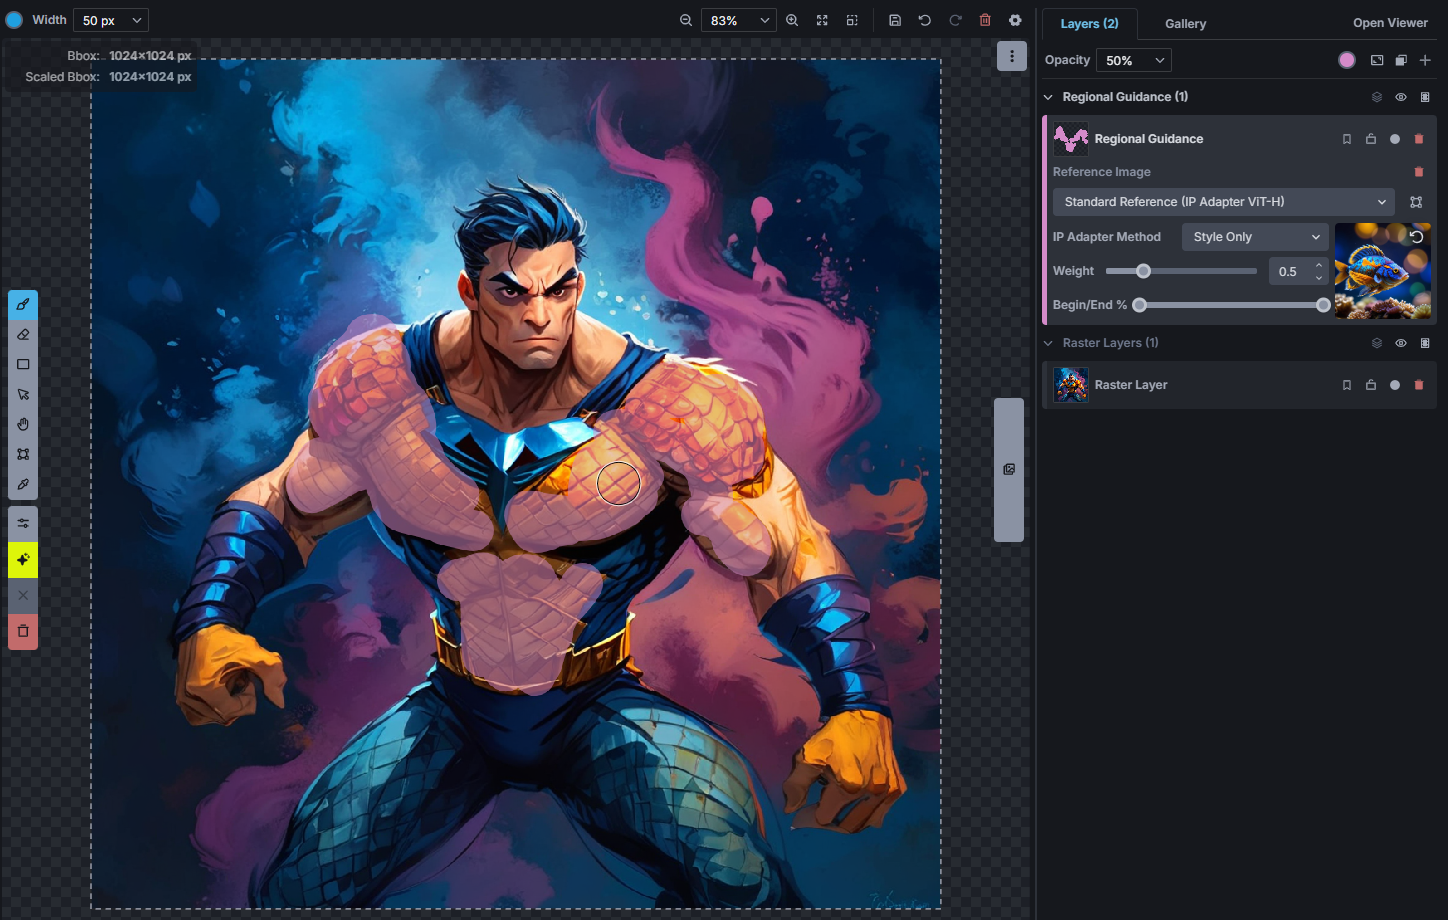This screenshot has width=1448, height=920.
Task: Open the 83% zoom level dropdown
Action: coord(738,20)
